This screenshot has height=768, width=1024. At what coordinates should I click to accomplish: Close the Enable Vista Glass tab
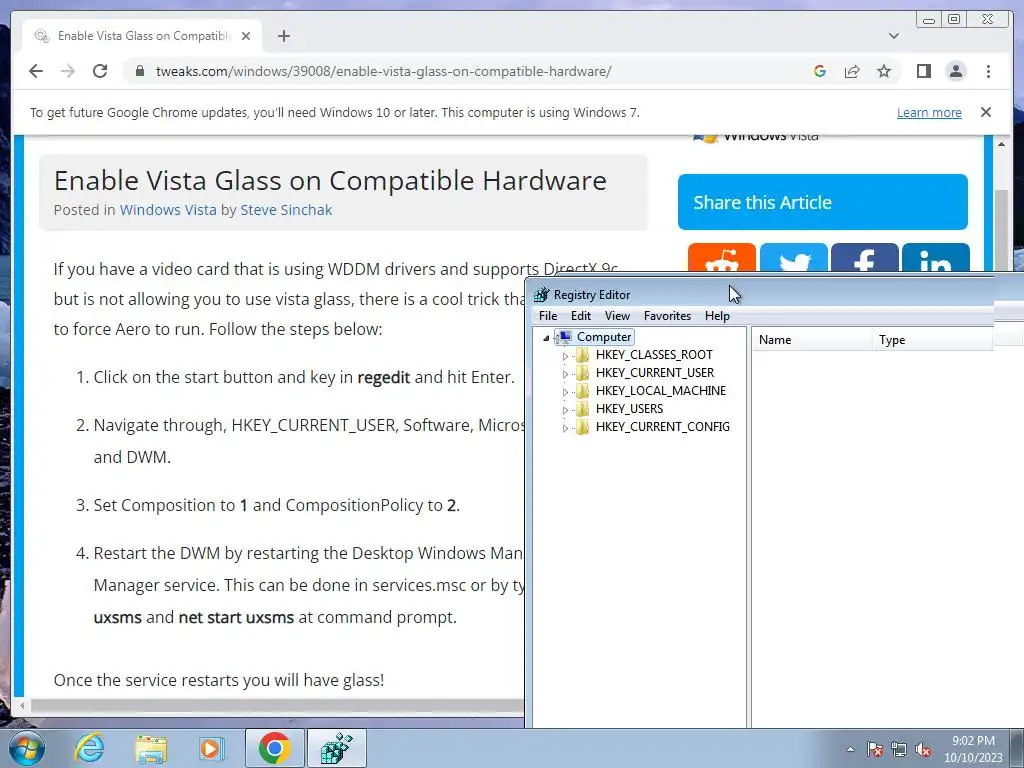(246, 36)
